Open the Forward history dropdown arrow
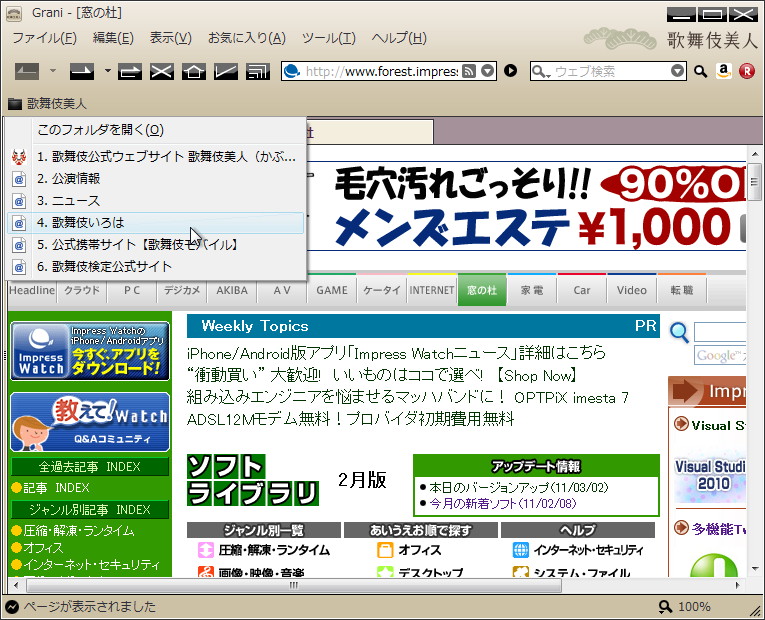 pos(107,71)
